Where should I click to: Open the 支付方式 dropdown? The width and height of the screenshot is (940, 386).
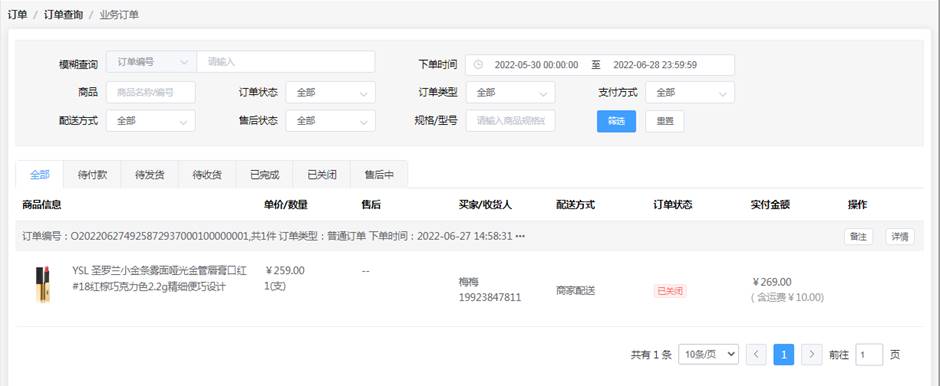[x=690, y=92]
